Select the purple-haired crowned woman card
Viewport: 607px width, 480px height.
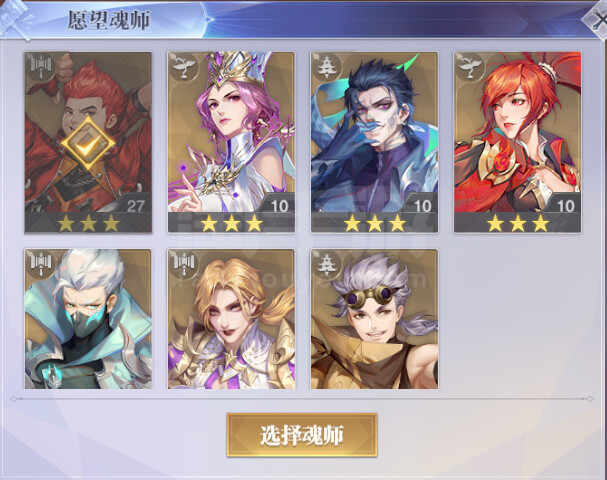tap(231, 142)
